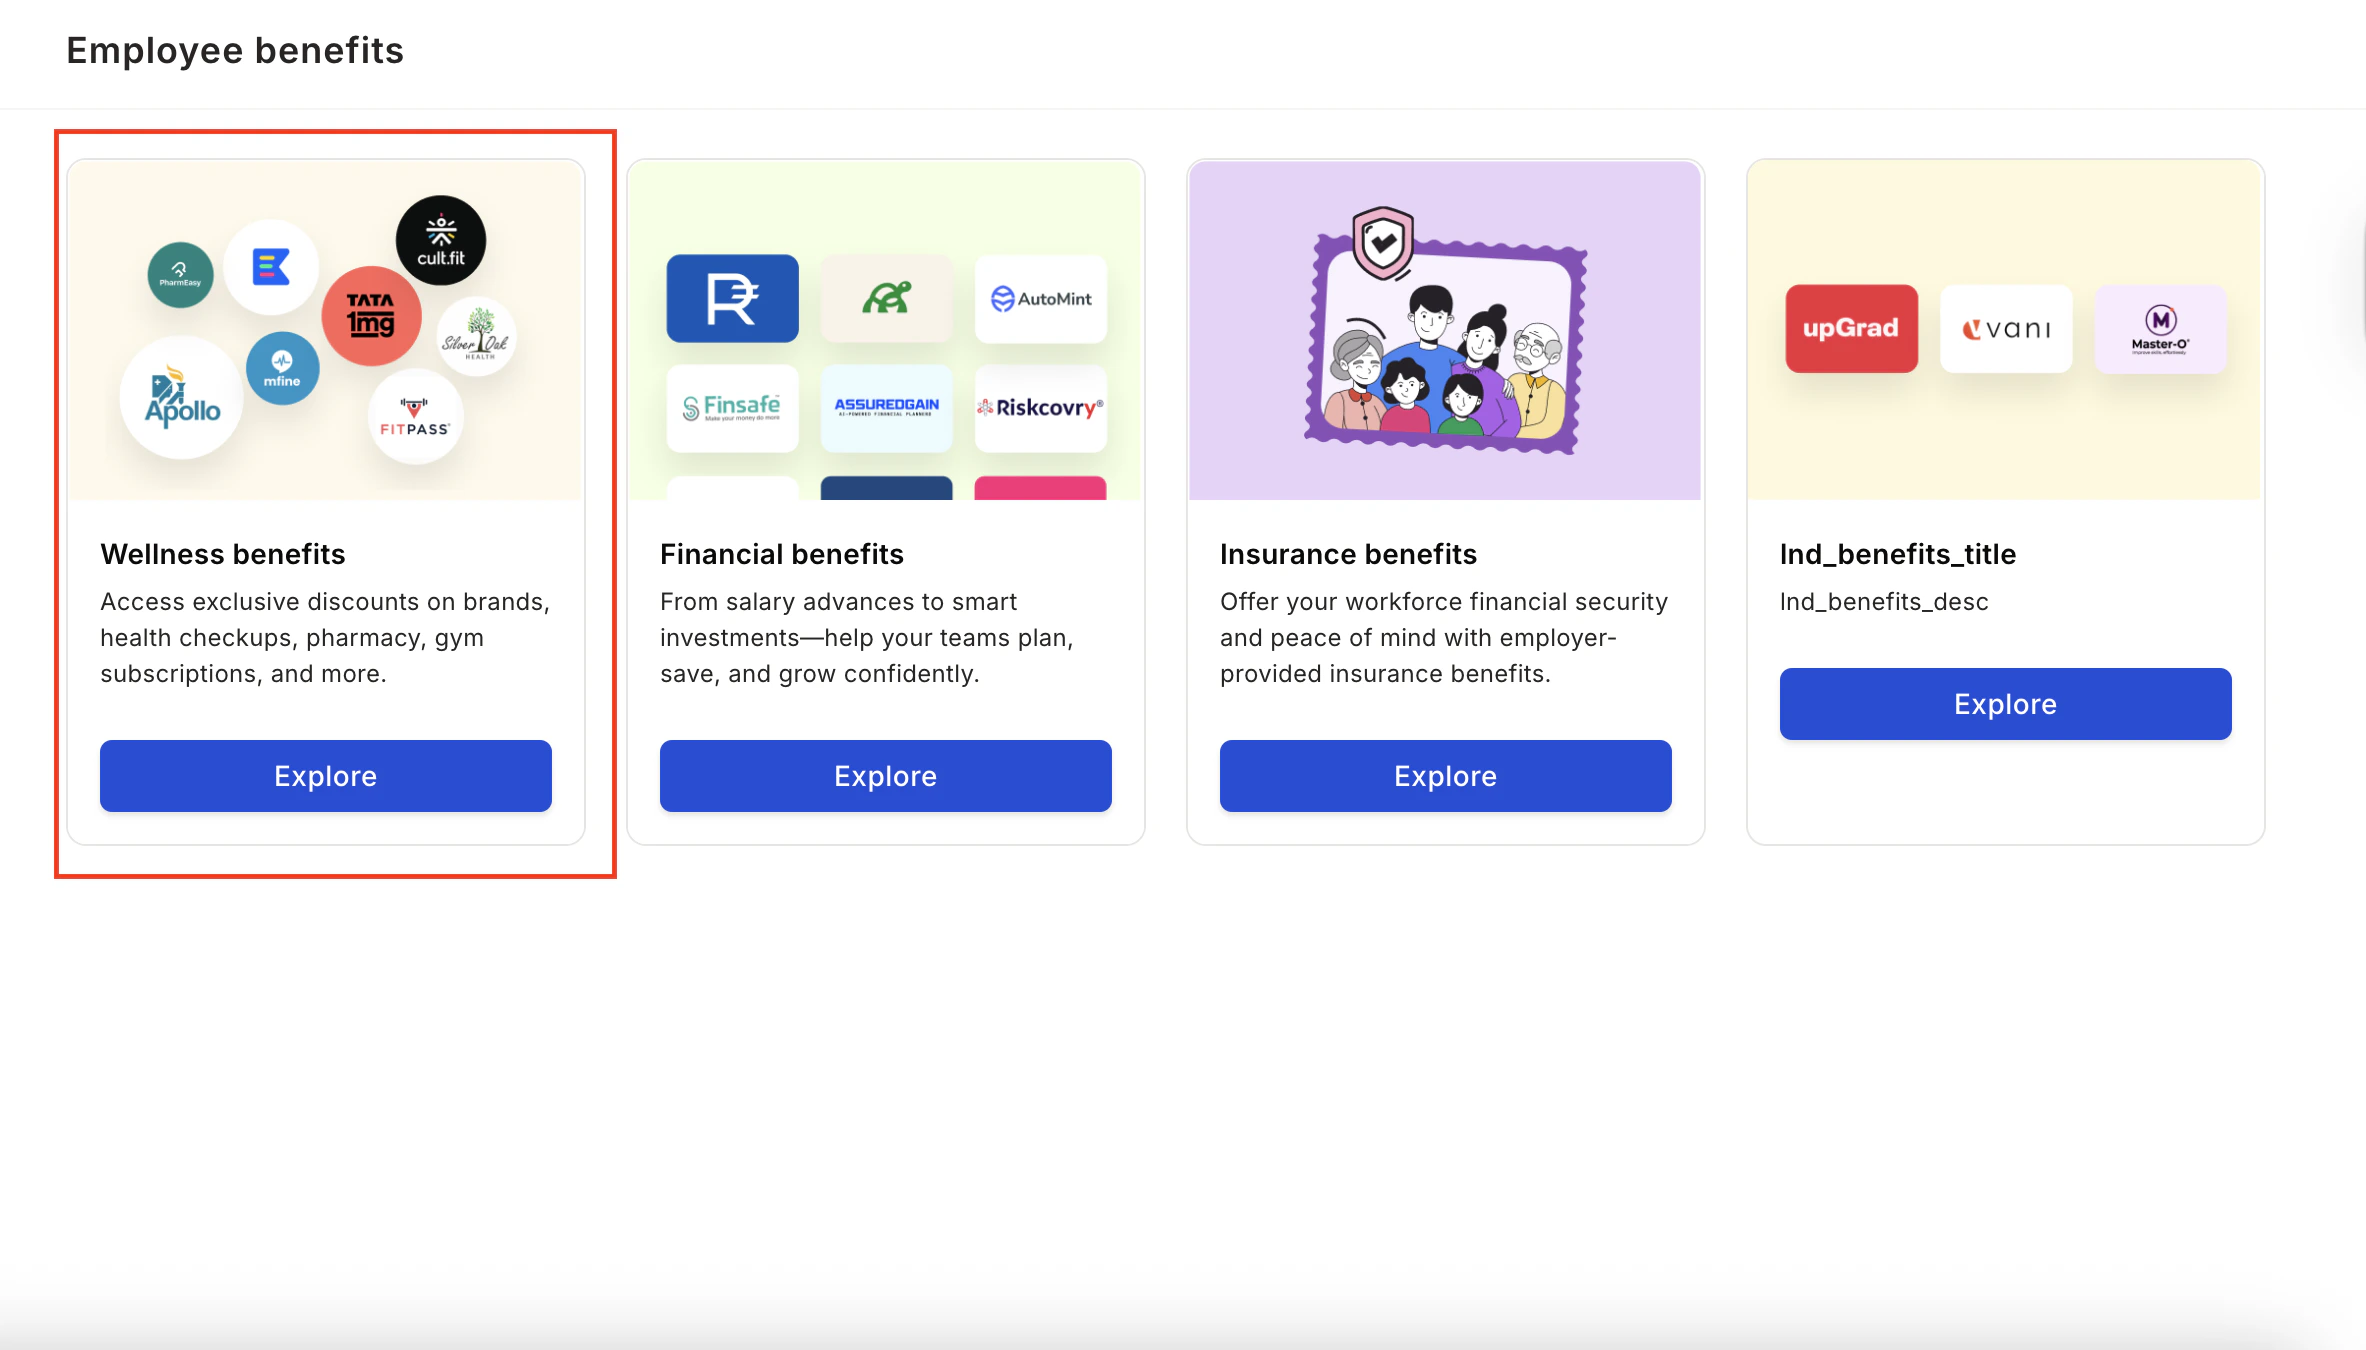Click the AssuredGain logo tile

click(887, 408)
